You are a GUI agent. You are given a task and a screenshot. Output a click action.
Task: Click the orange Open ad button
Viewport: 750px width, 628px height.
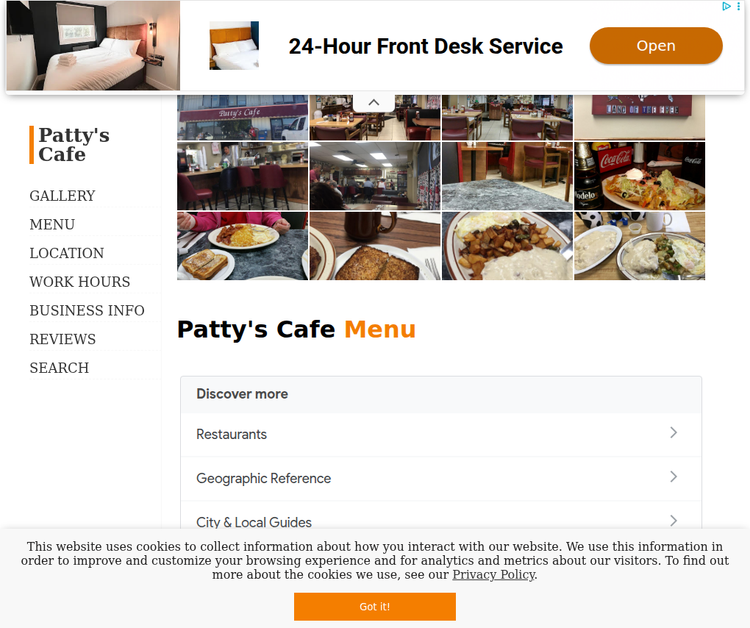[x=656, y=46]
